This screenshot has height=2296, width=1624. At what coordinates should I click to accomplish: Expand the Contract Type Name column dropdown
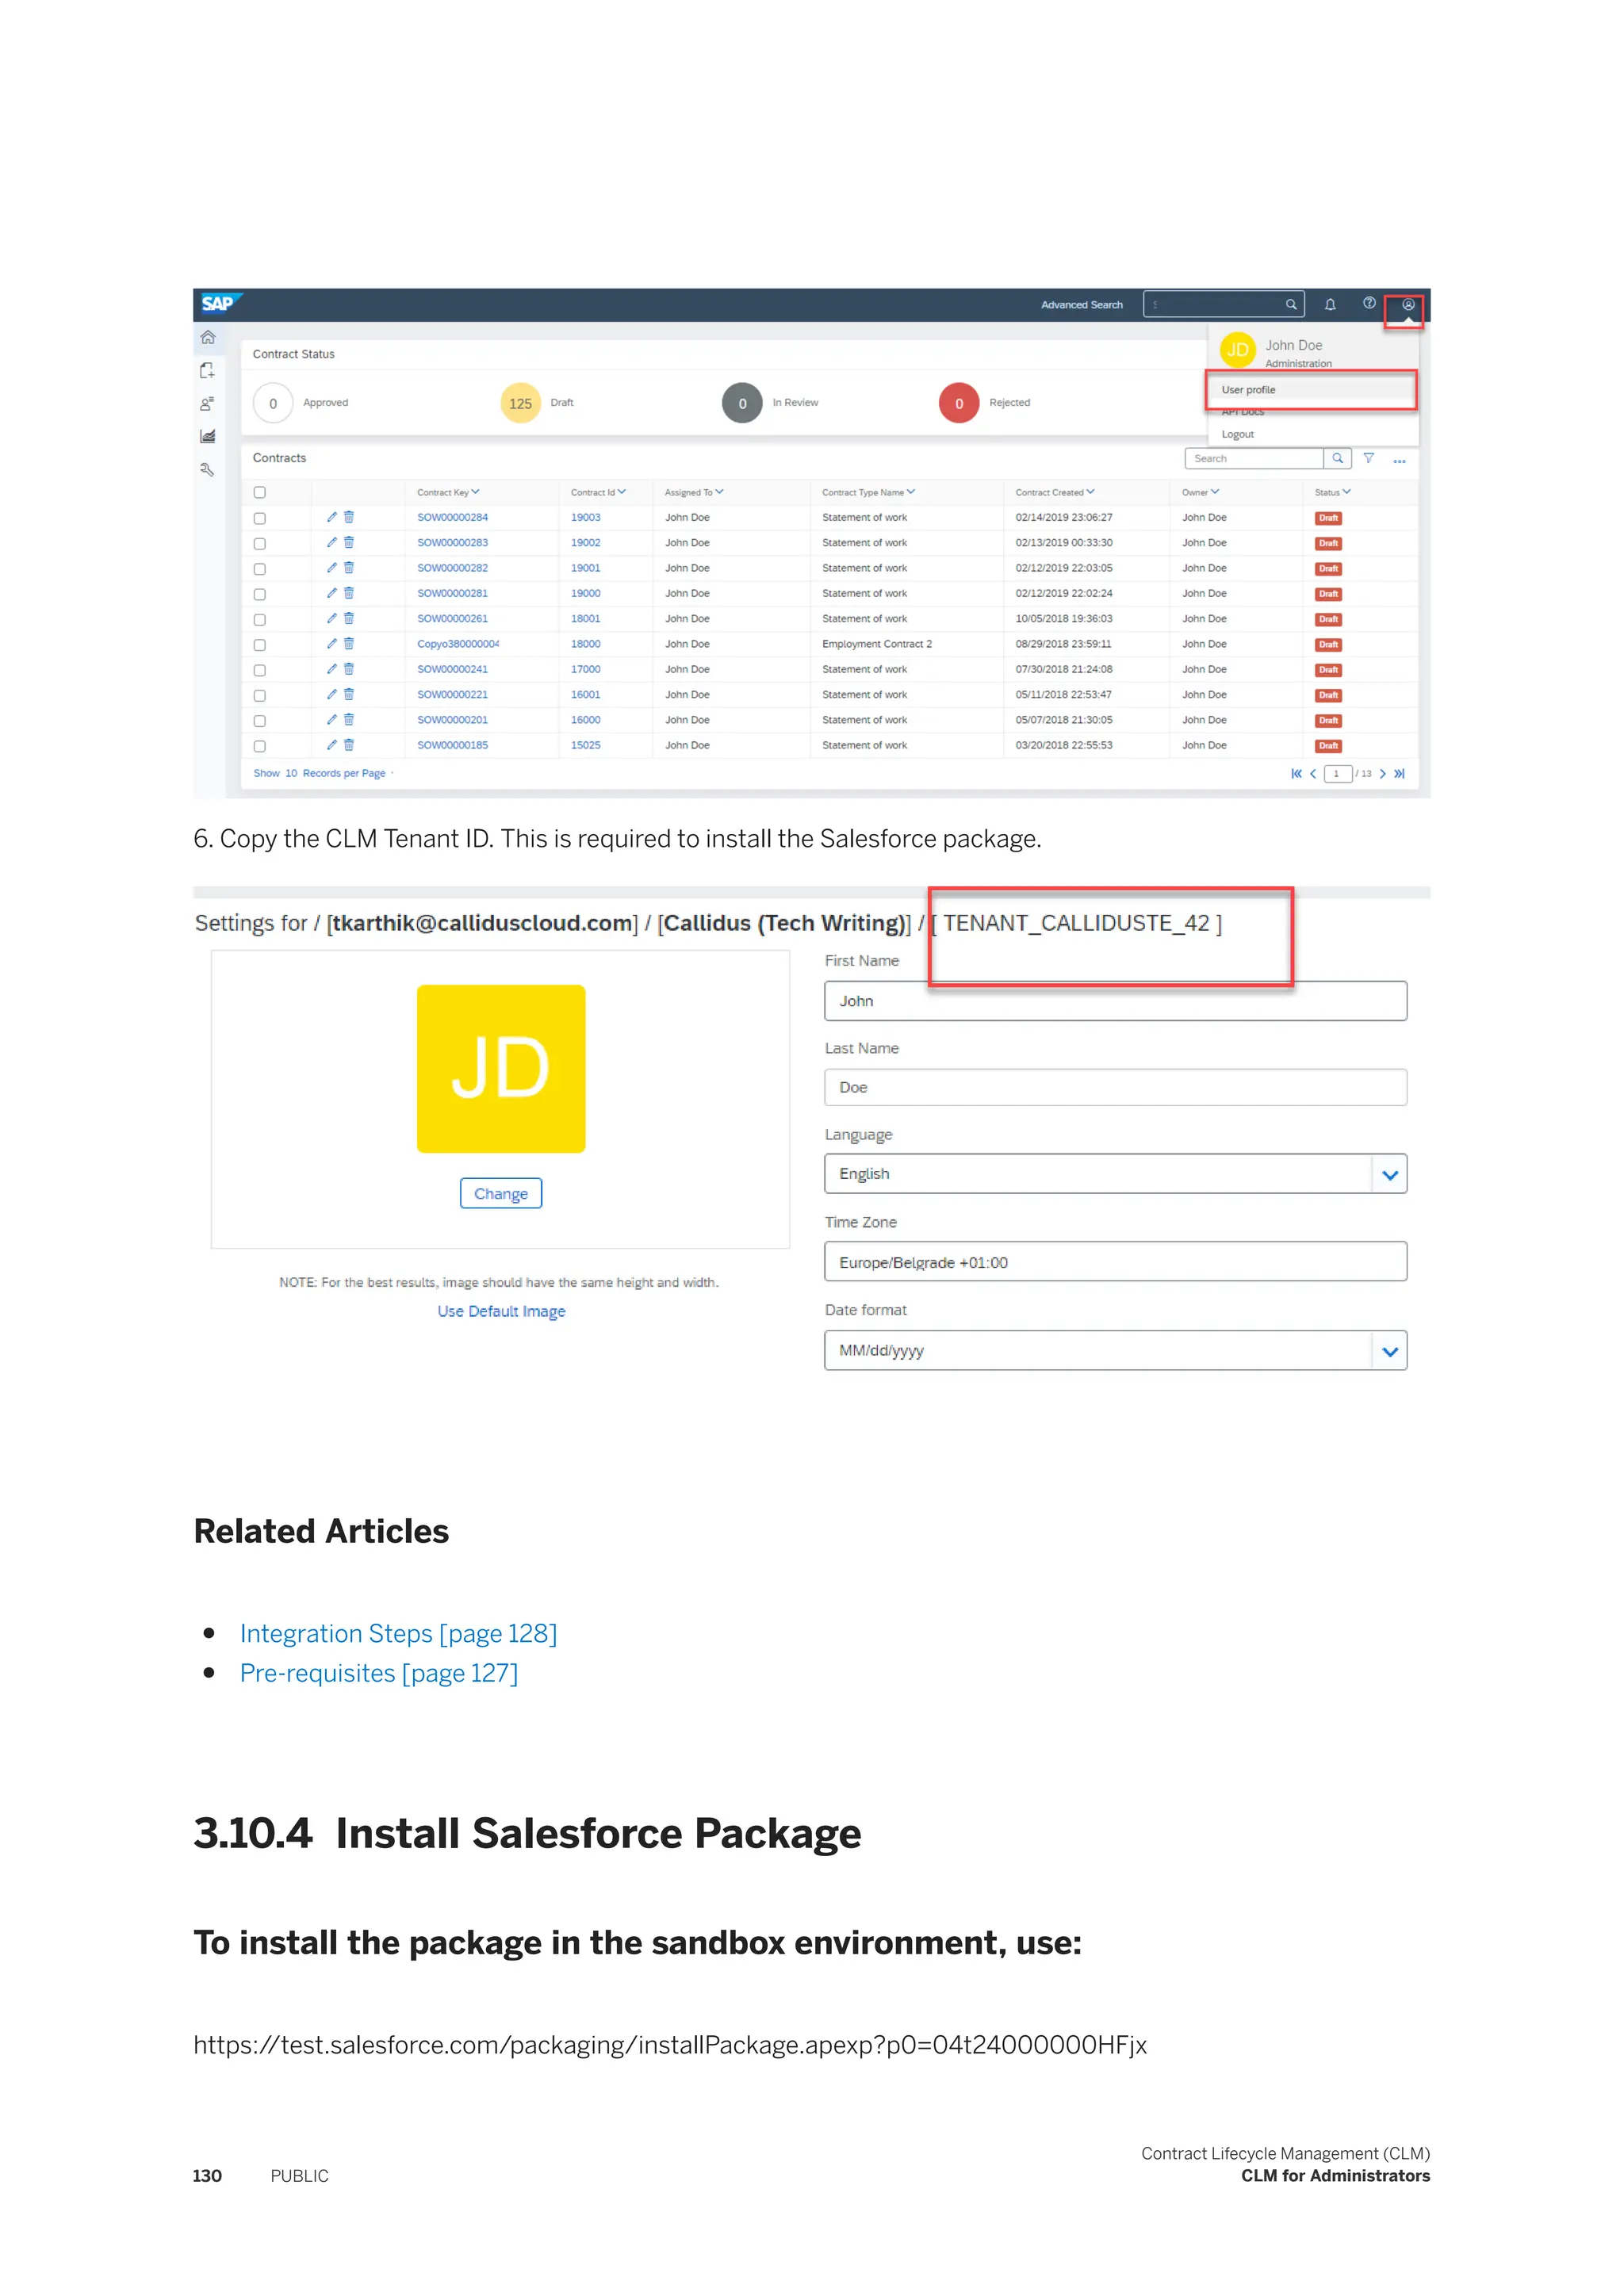[x=910, y=492]
